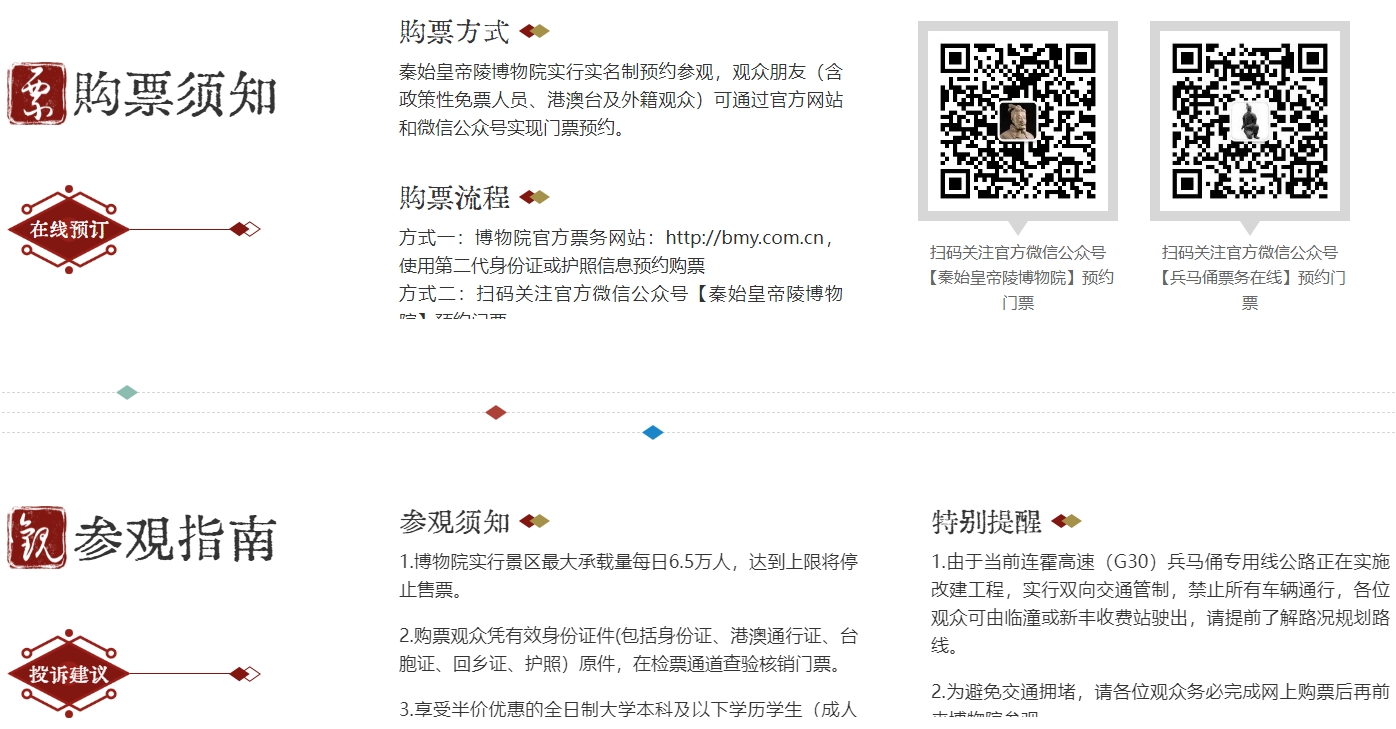1396x729 pixels.
Task: Click the diamond ornament next to 购票流程
Action: (x=534, y=197)
